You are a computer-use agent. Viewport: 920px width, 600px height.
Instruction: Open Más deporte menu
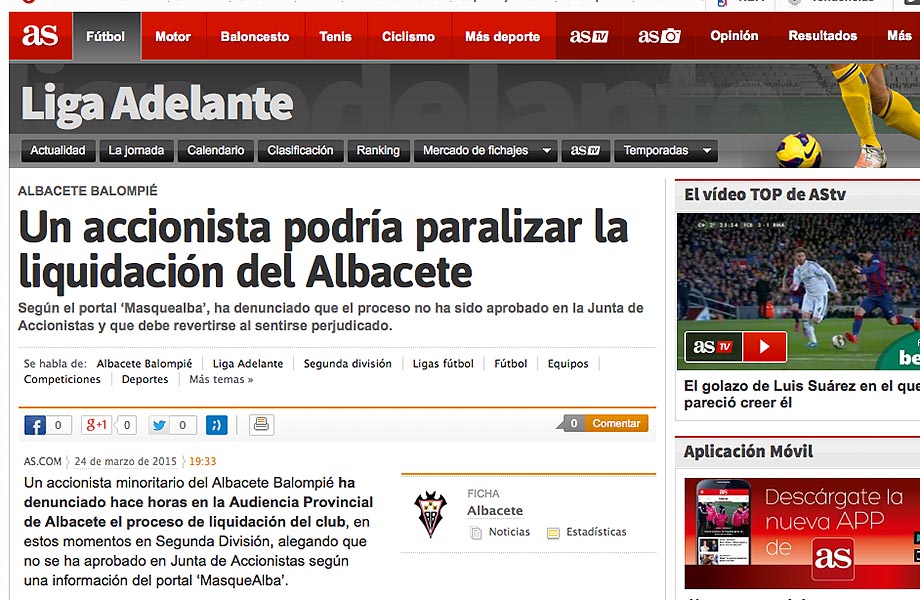click(503, 36)
